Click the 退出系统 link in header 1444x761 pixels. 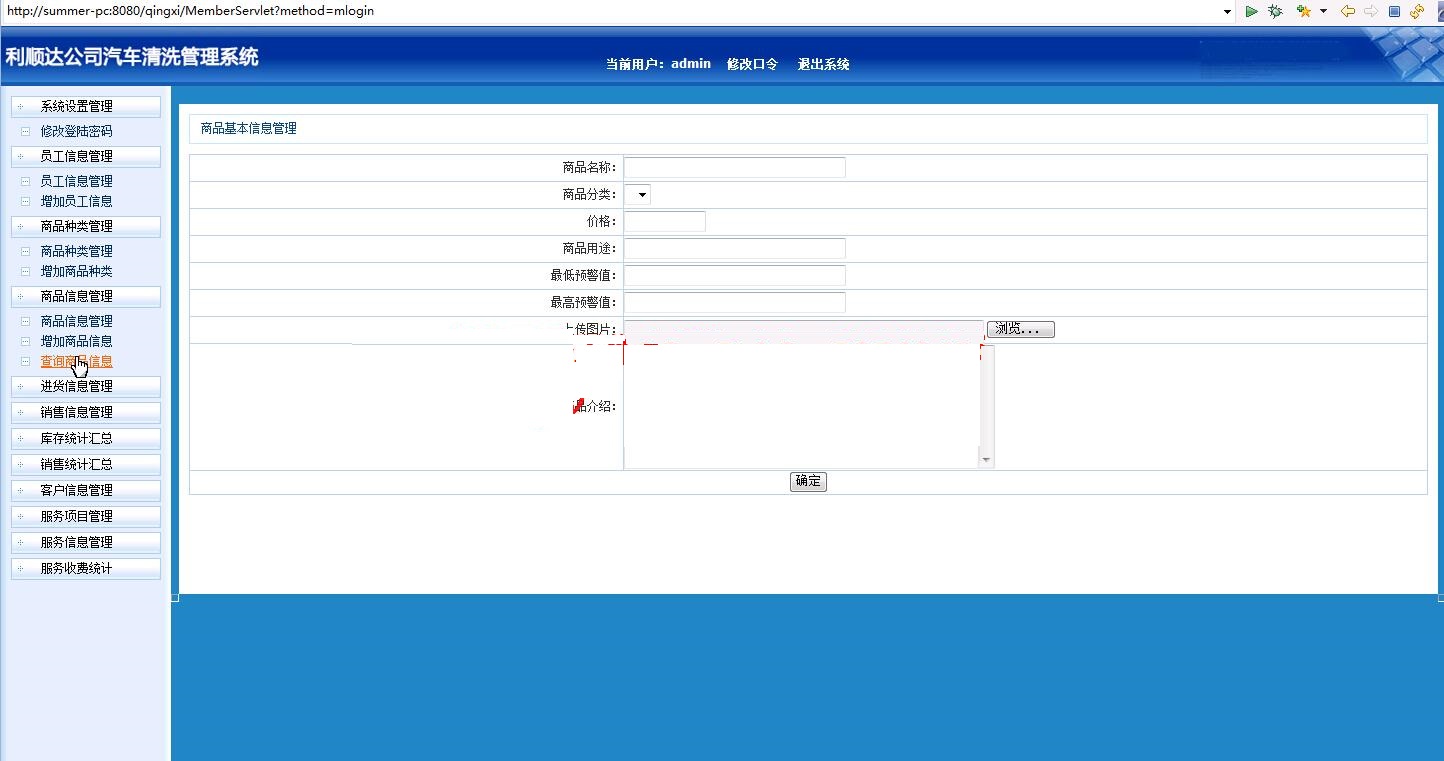(x=823, y=64)
